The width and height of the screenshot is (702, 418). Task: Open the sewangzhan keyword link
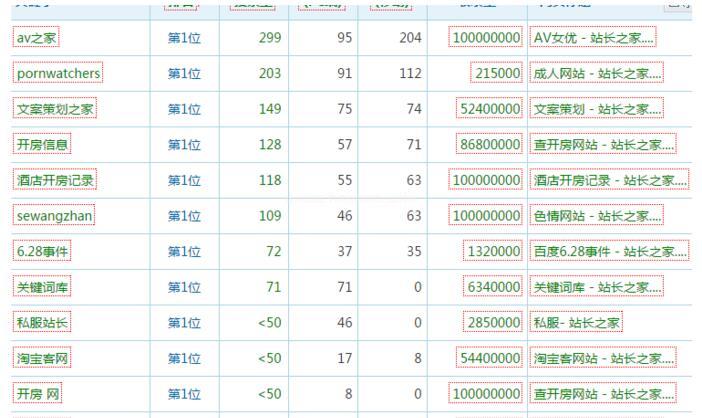[x=54, y=216]
